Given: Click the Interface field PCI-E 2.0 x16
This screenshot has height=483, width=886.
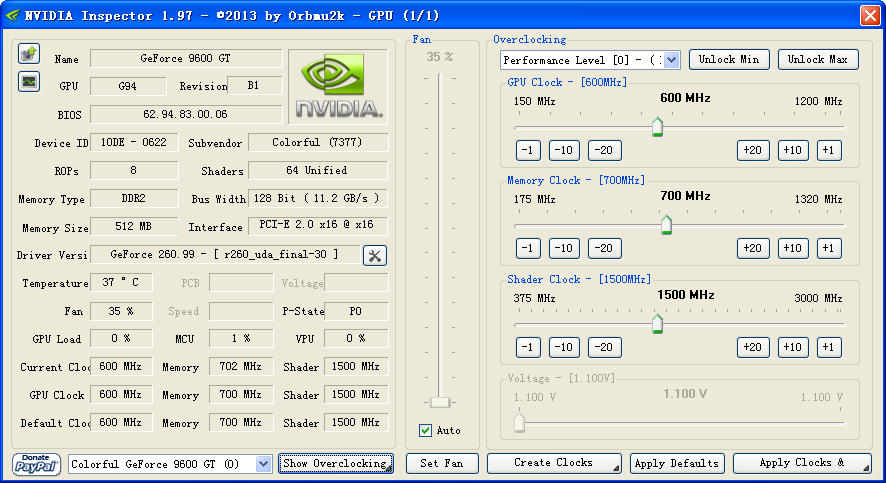Looking at the screenshot, I should click(x=318, y=225).
